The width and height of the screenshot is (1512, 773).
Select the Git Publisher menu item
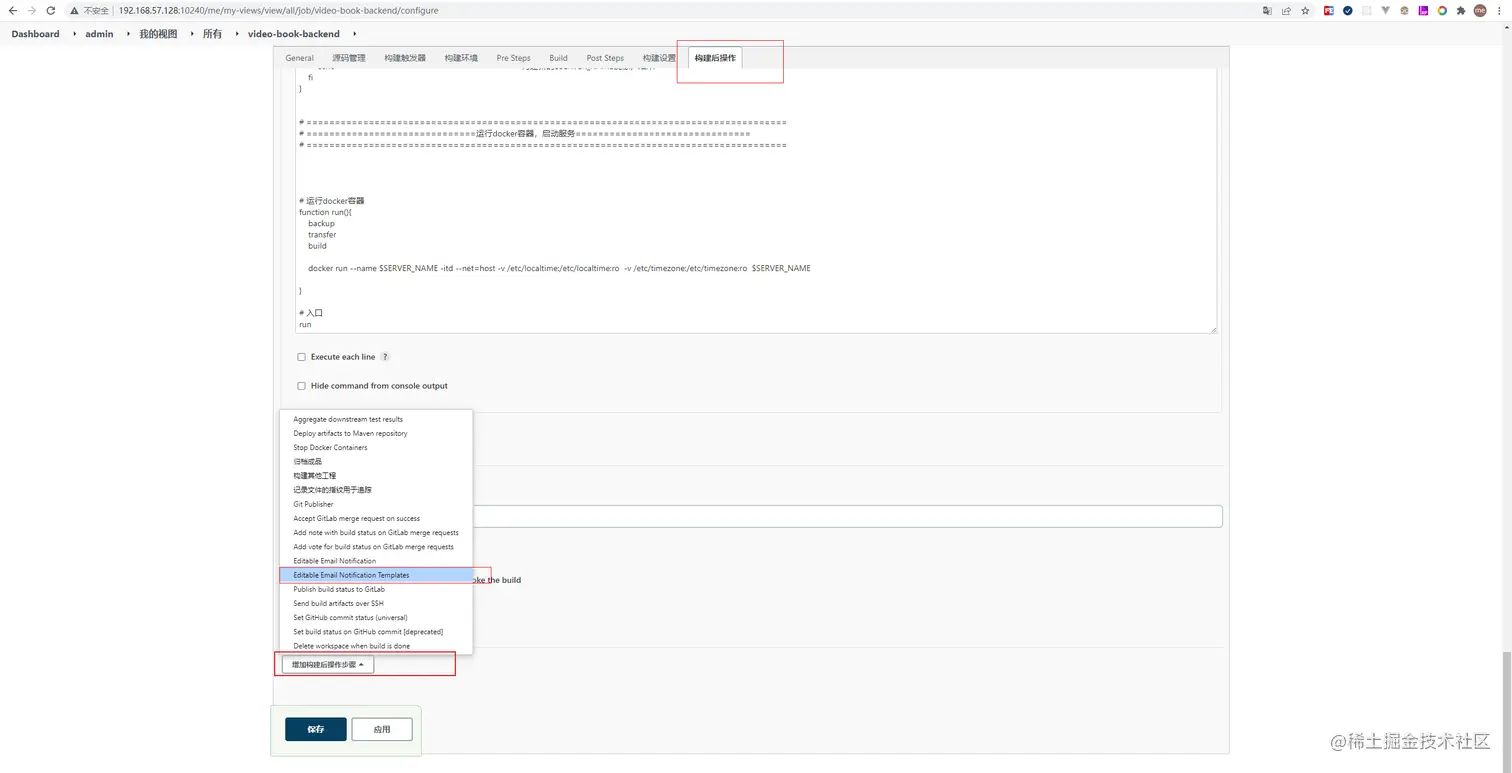(x=376, y=505)
